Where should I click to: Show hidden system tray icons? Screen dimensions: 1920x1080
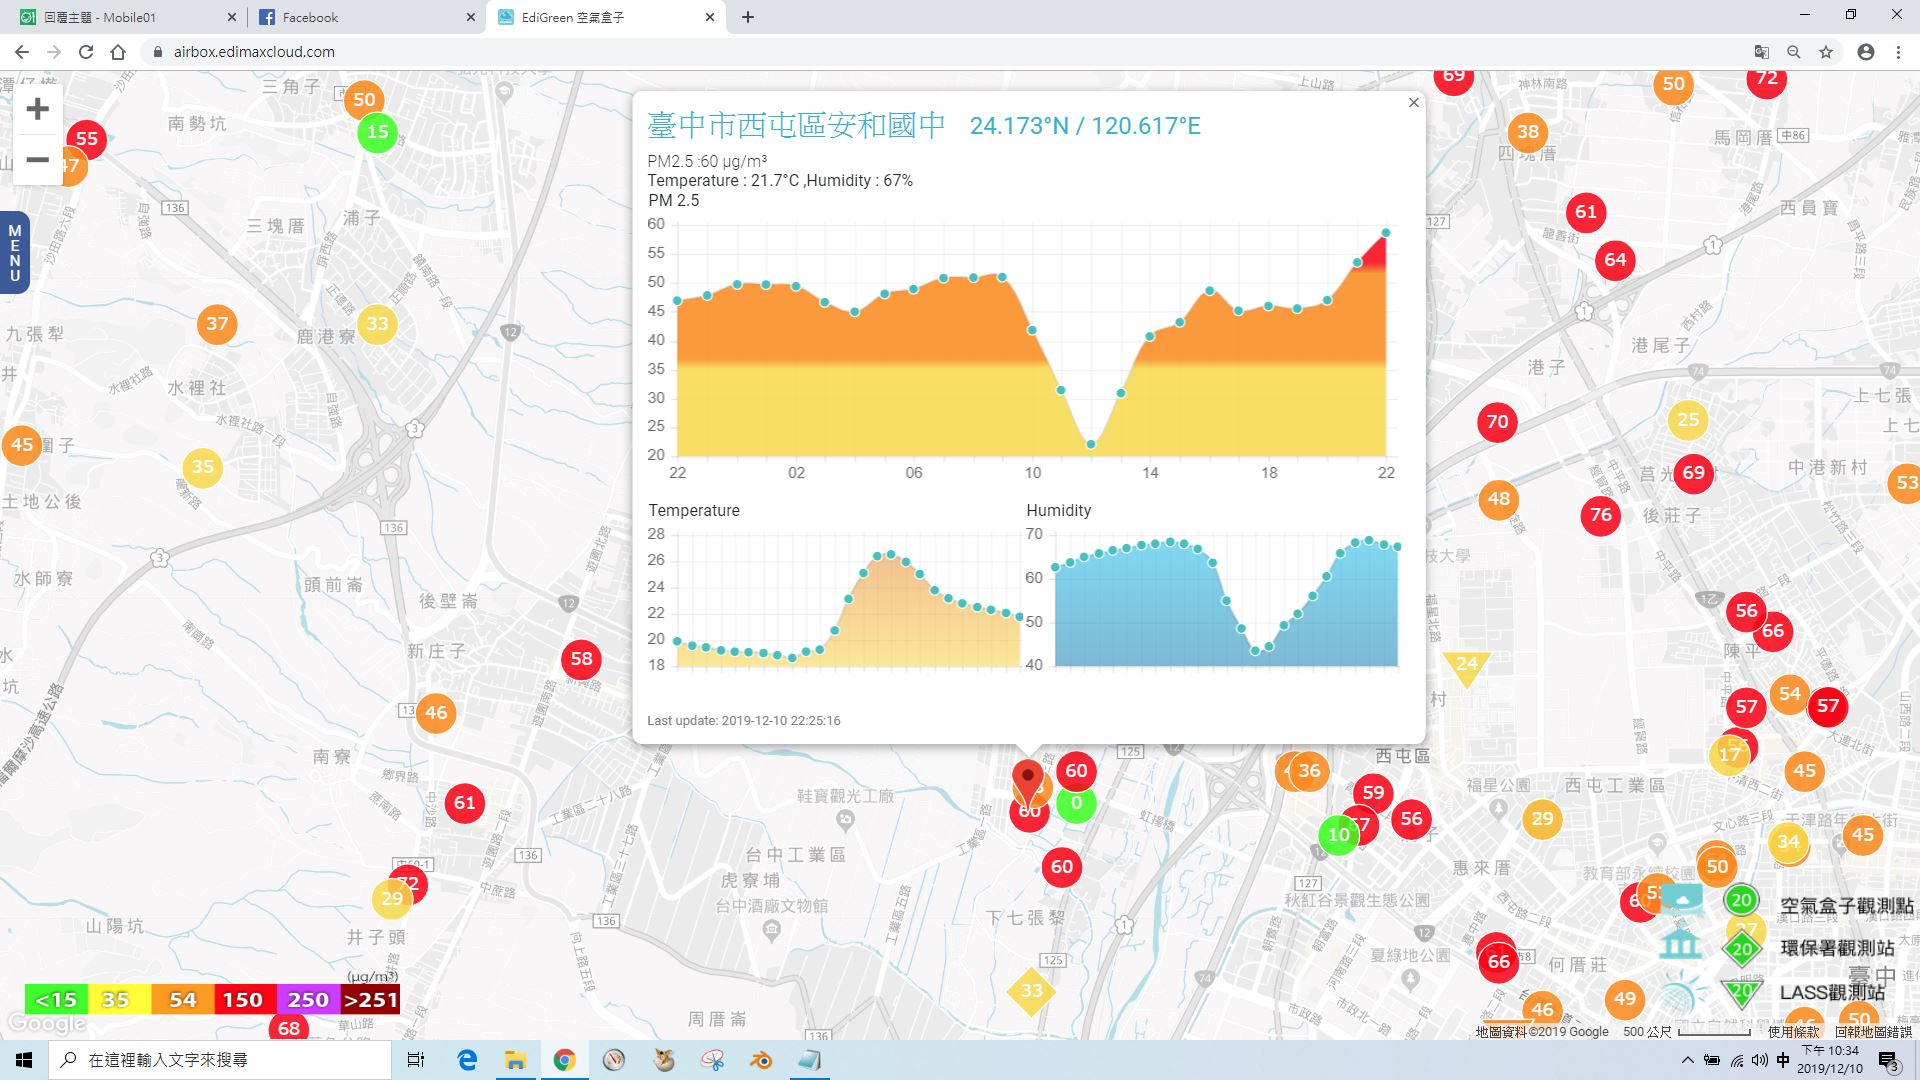(1688, 1060)
